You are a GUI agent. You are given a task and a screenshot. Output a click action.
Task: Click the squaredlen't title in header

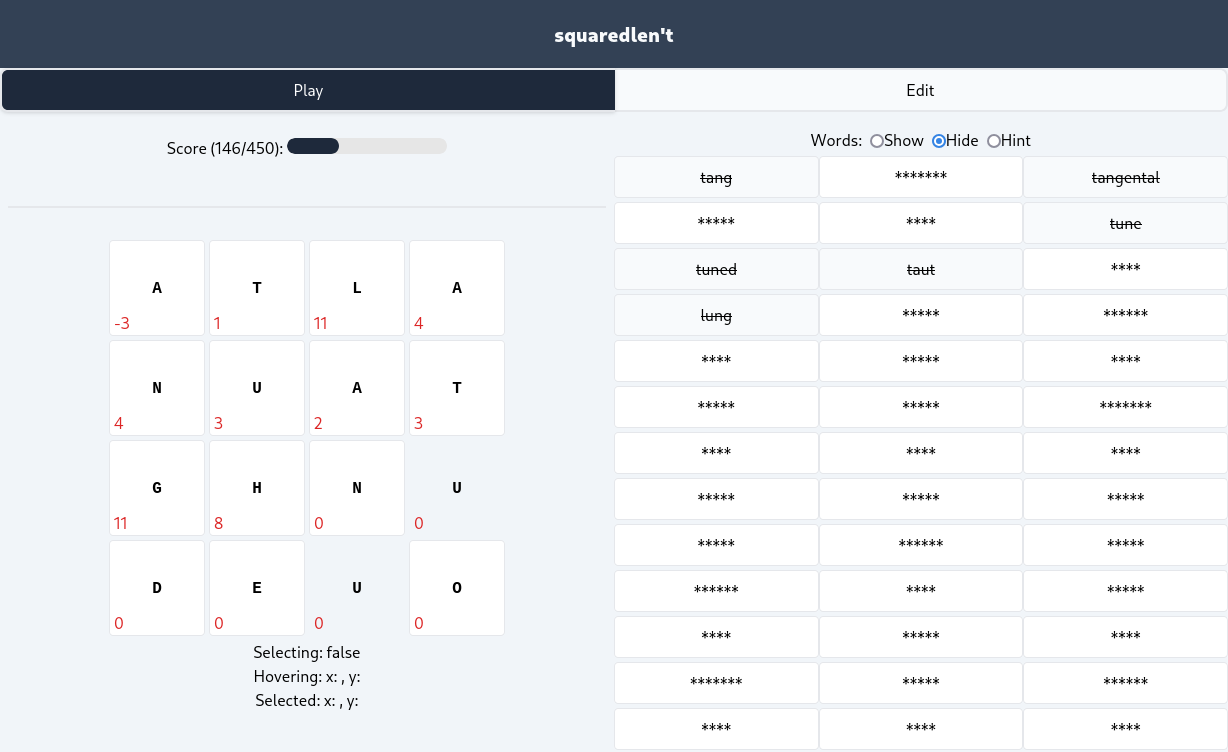pos(614,36)
